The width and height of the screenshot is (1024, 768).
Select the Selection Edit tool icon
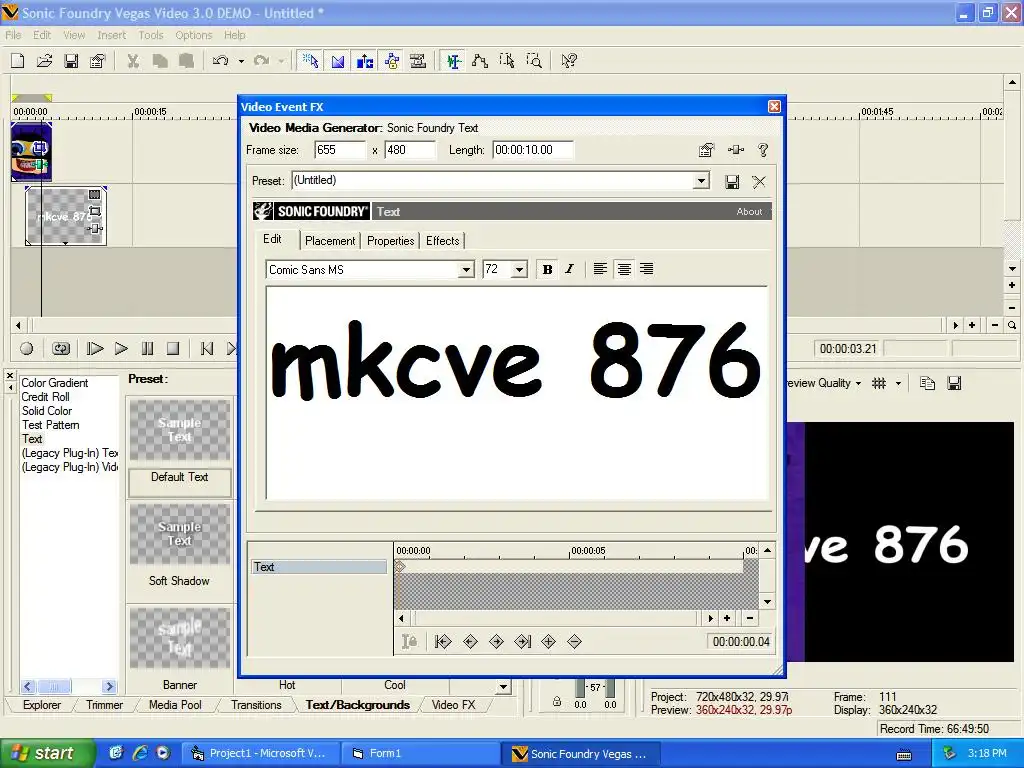tap(507, 61)
